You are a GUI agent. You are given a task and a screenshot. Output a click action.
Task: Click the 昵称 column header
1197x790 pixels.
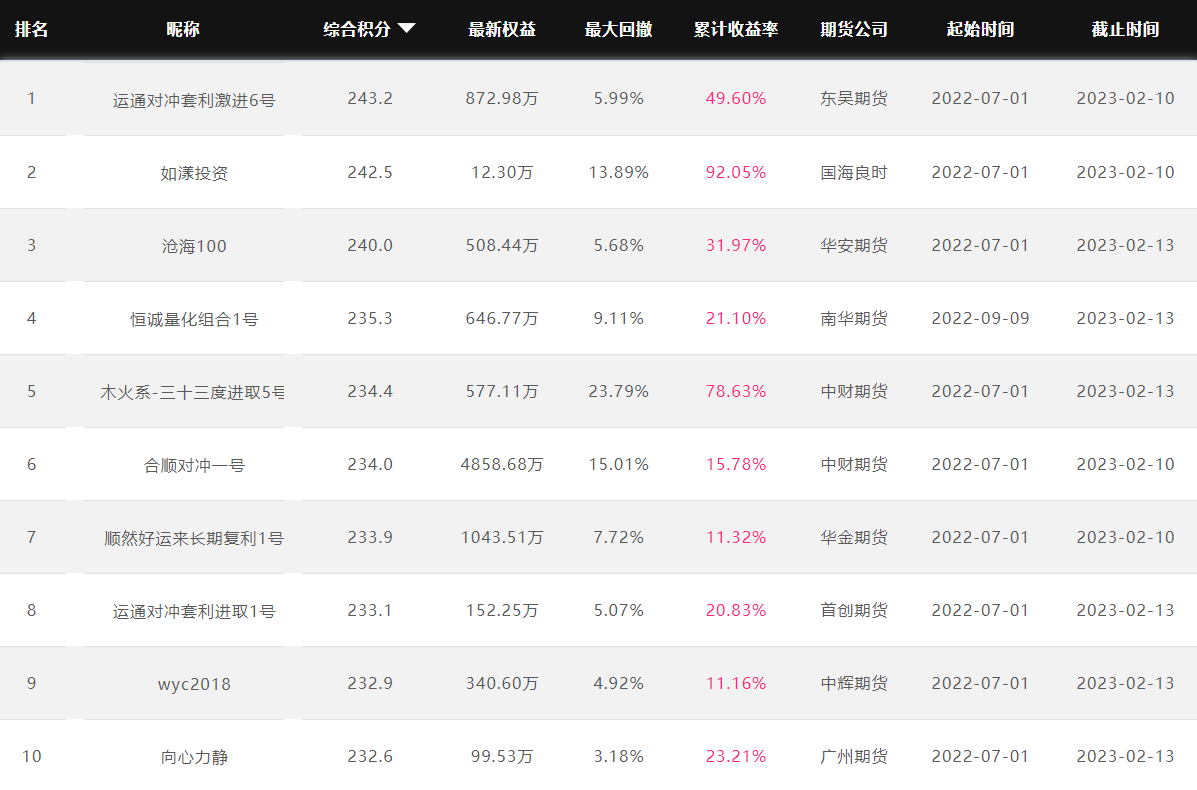183,29
